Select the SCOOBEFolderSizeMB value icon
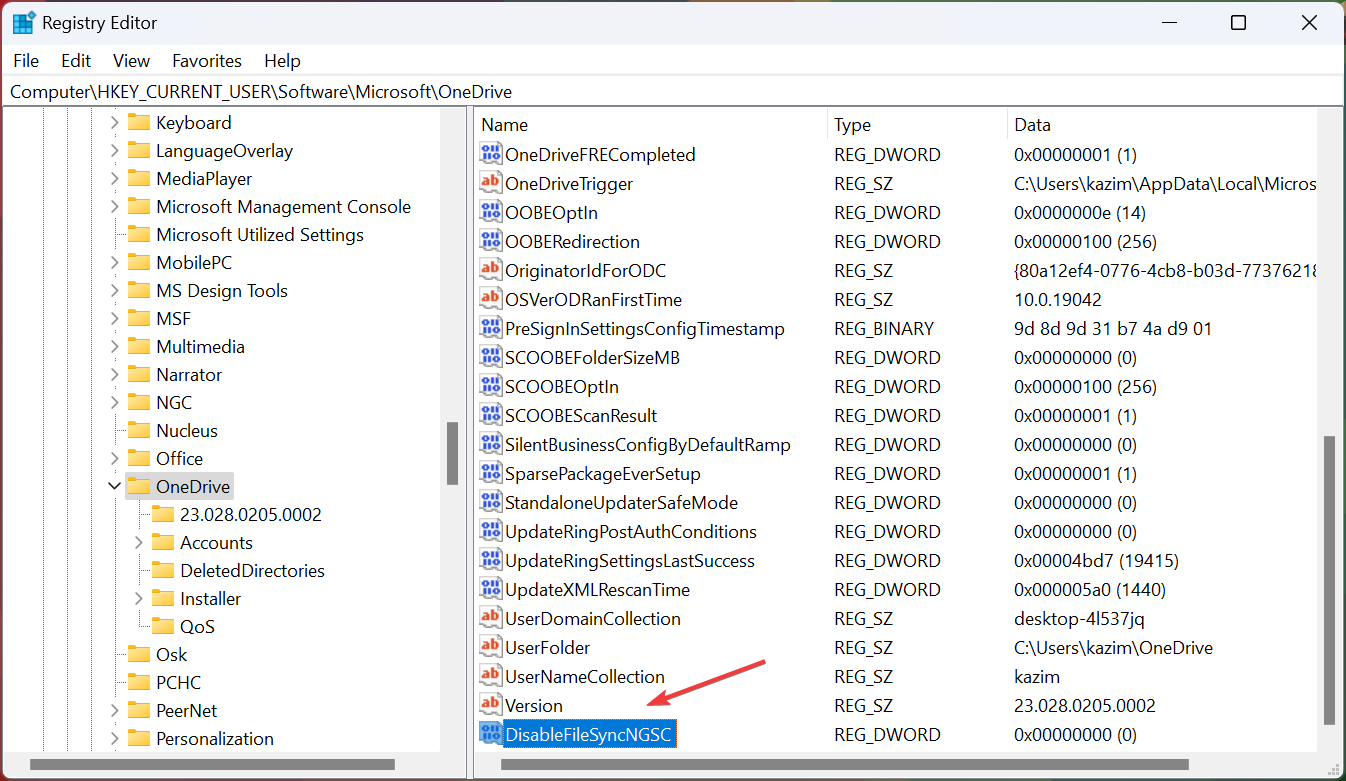This screenshot has height=781, width=1346. 490,357
